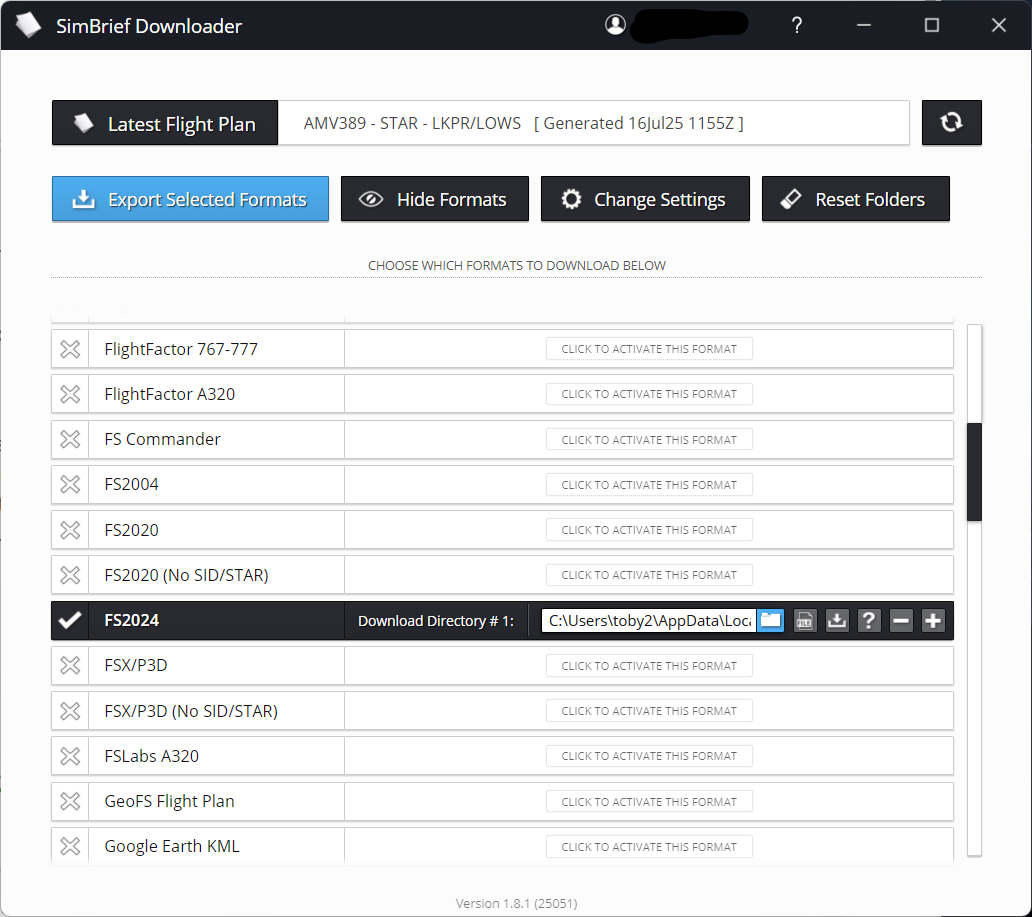This screenshot has height=917, width=1032.
Task: Click the FS2024 custom file name icon
Action: 804,620
